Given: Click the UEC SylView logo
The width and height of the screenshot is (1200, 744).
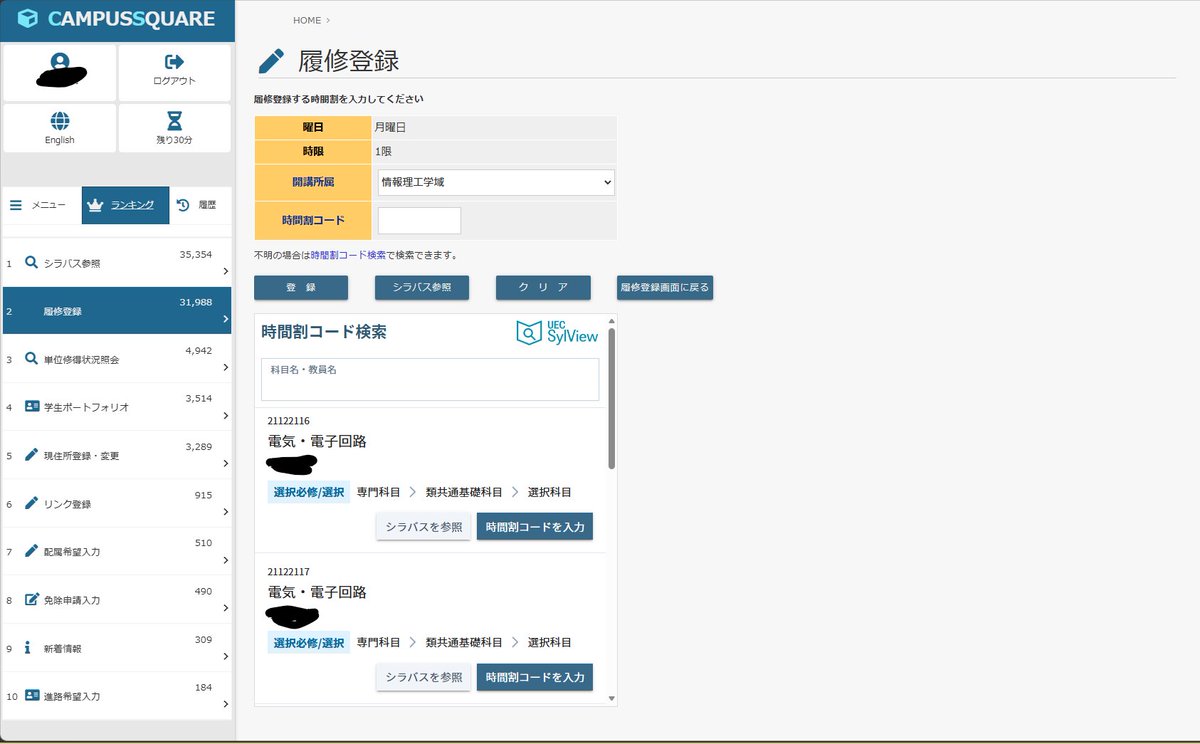Looking at the screenshot, I should click(x=556, y=333).
